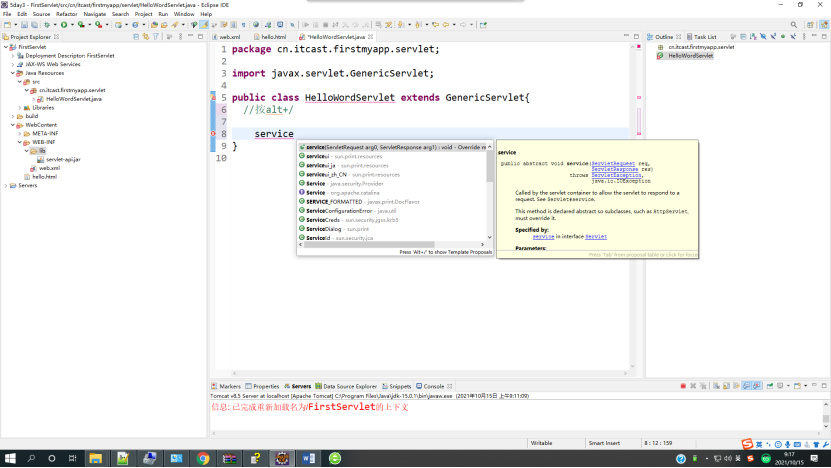Screen dimensions: 831x468
Task: Click the Save All toolbar icon
Action: (34, 25)
